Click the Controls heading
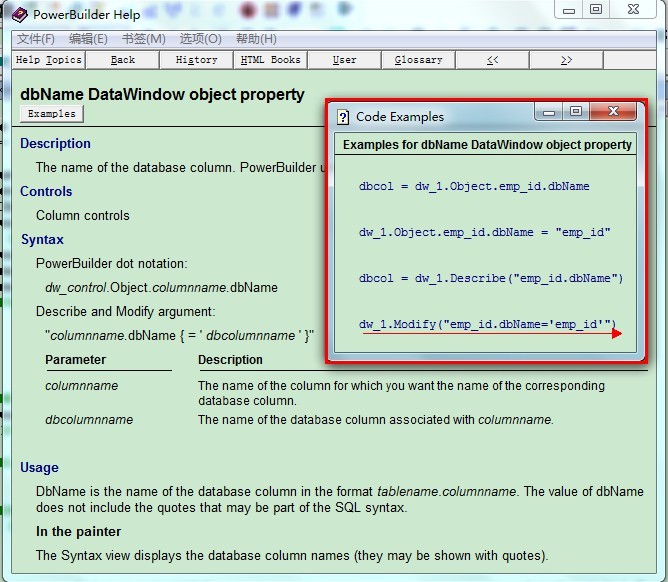This screenshot has width=668, height=582. point(46,191)
